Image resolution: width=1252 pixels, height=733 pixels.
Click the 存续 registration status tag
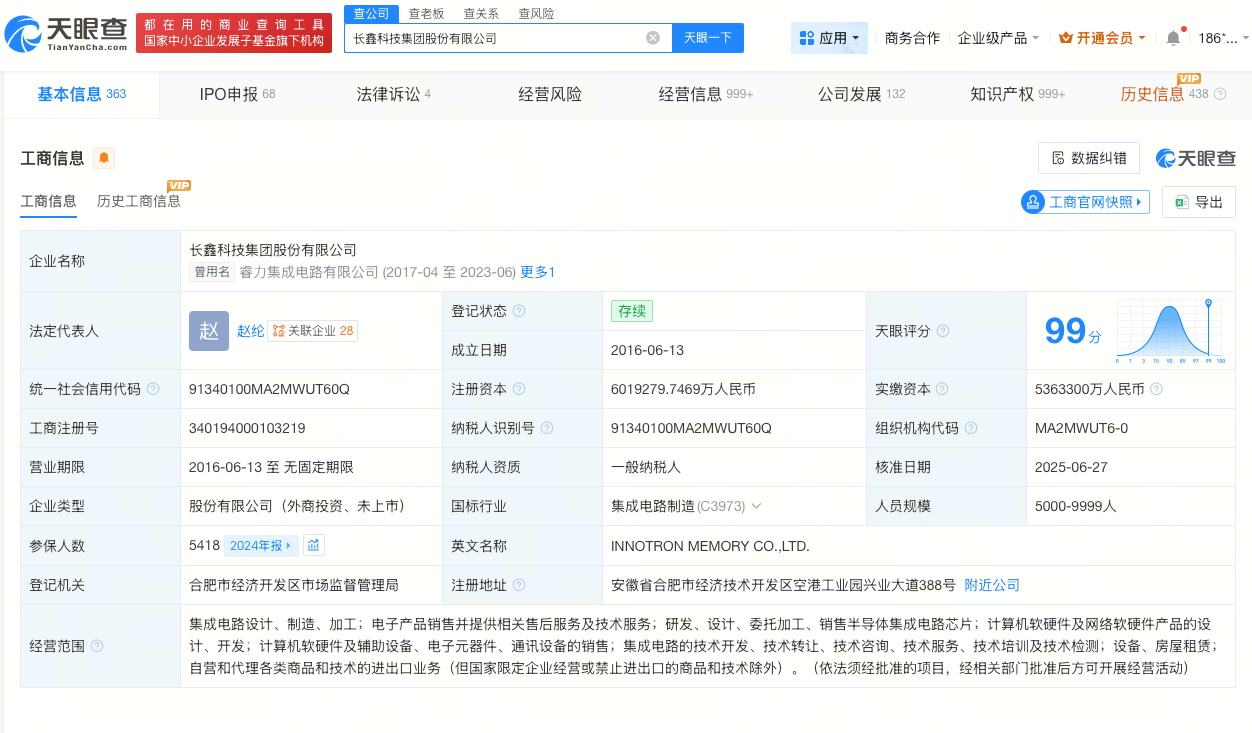coord(632,311)
